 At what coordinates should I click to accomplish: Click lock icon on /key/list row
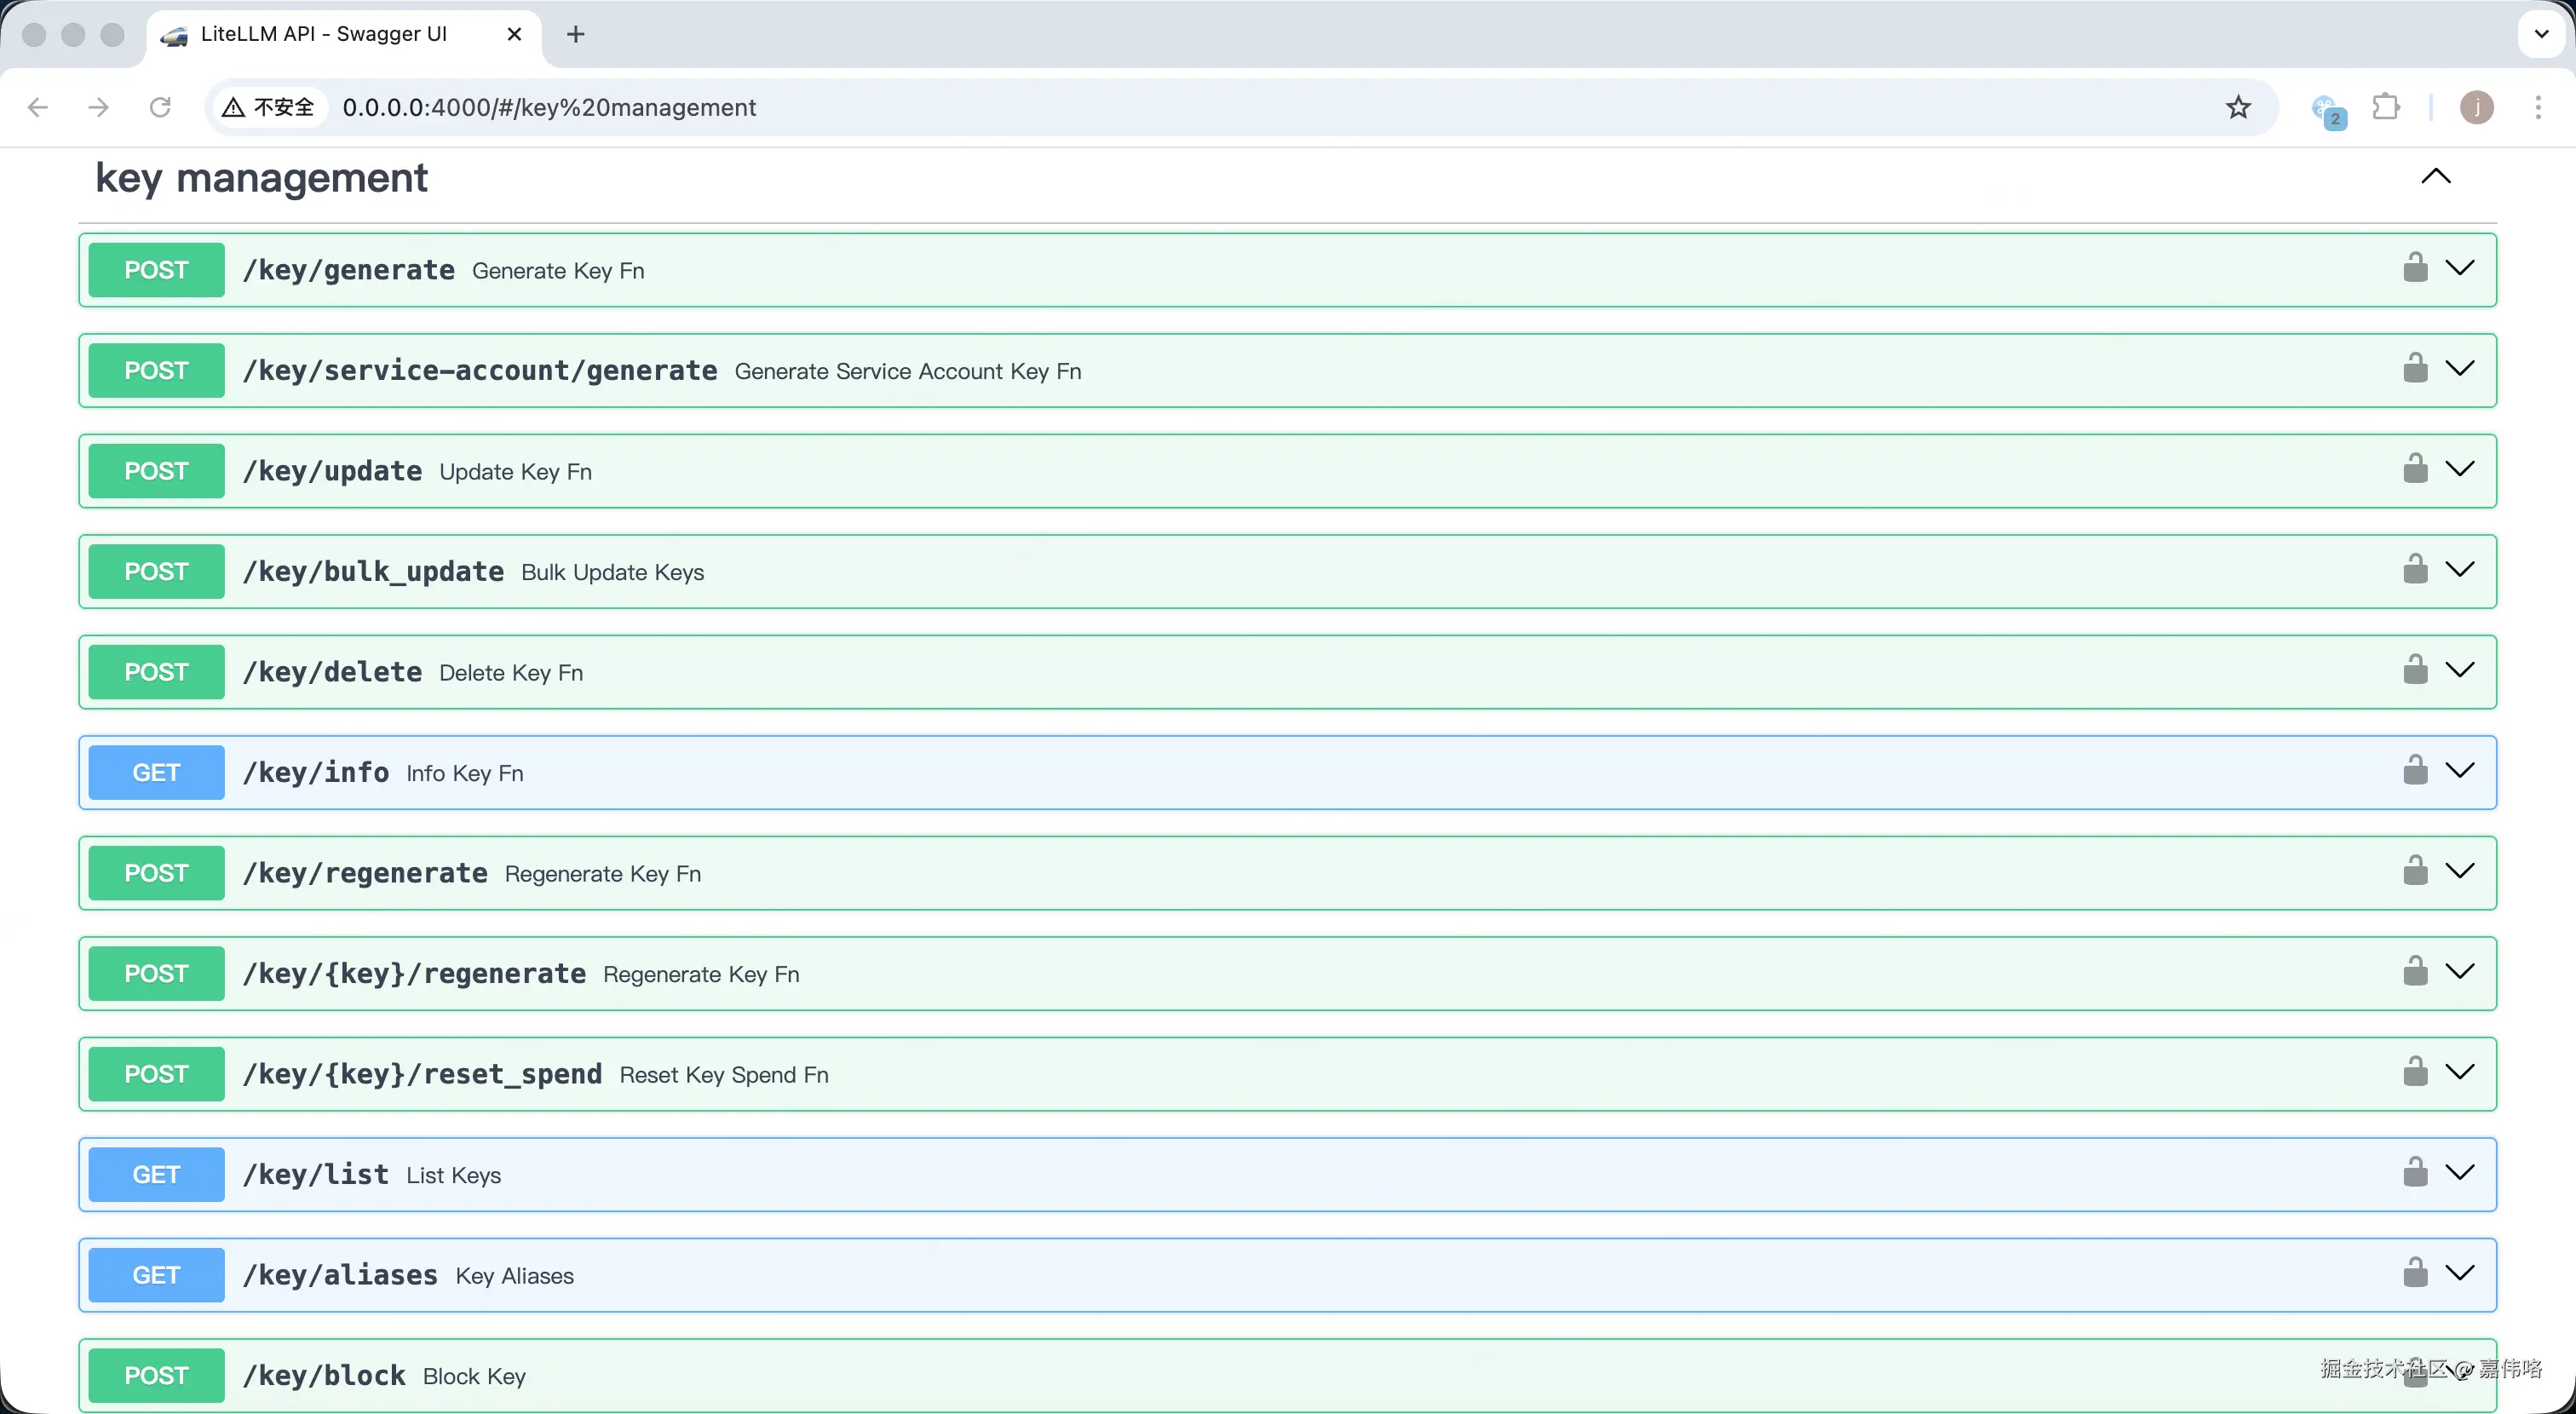pyautogui.click(x=2414, y=1172)
